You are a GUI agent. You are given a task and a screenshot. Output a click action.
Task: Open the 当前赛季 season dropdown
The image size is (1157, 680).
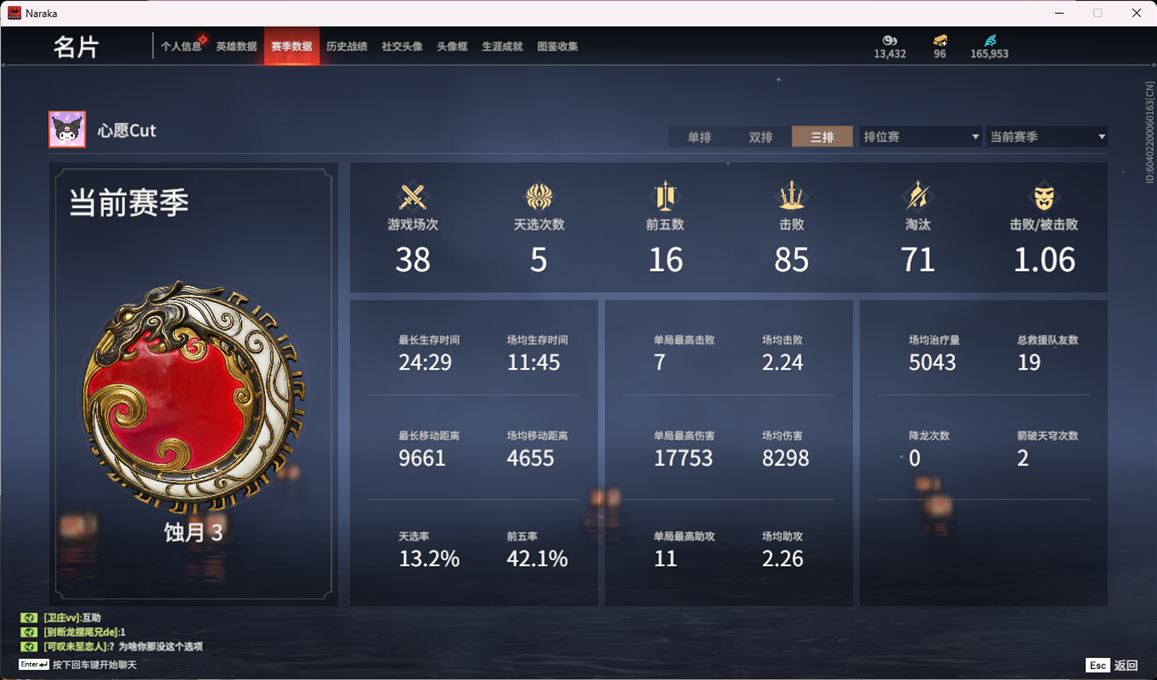click(1047, 136)
